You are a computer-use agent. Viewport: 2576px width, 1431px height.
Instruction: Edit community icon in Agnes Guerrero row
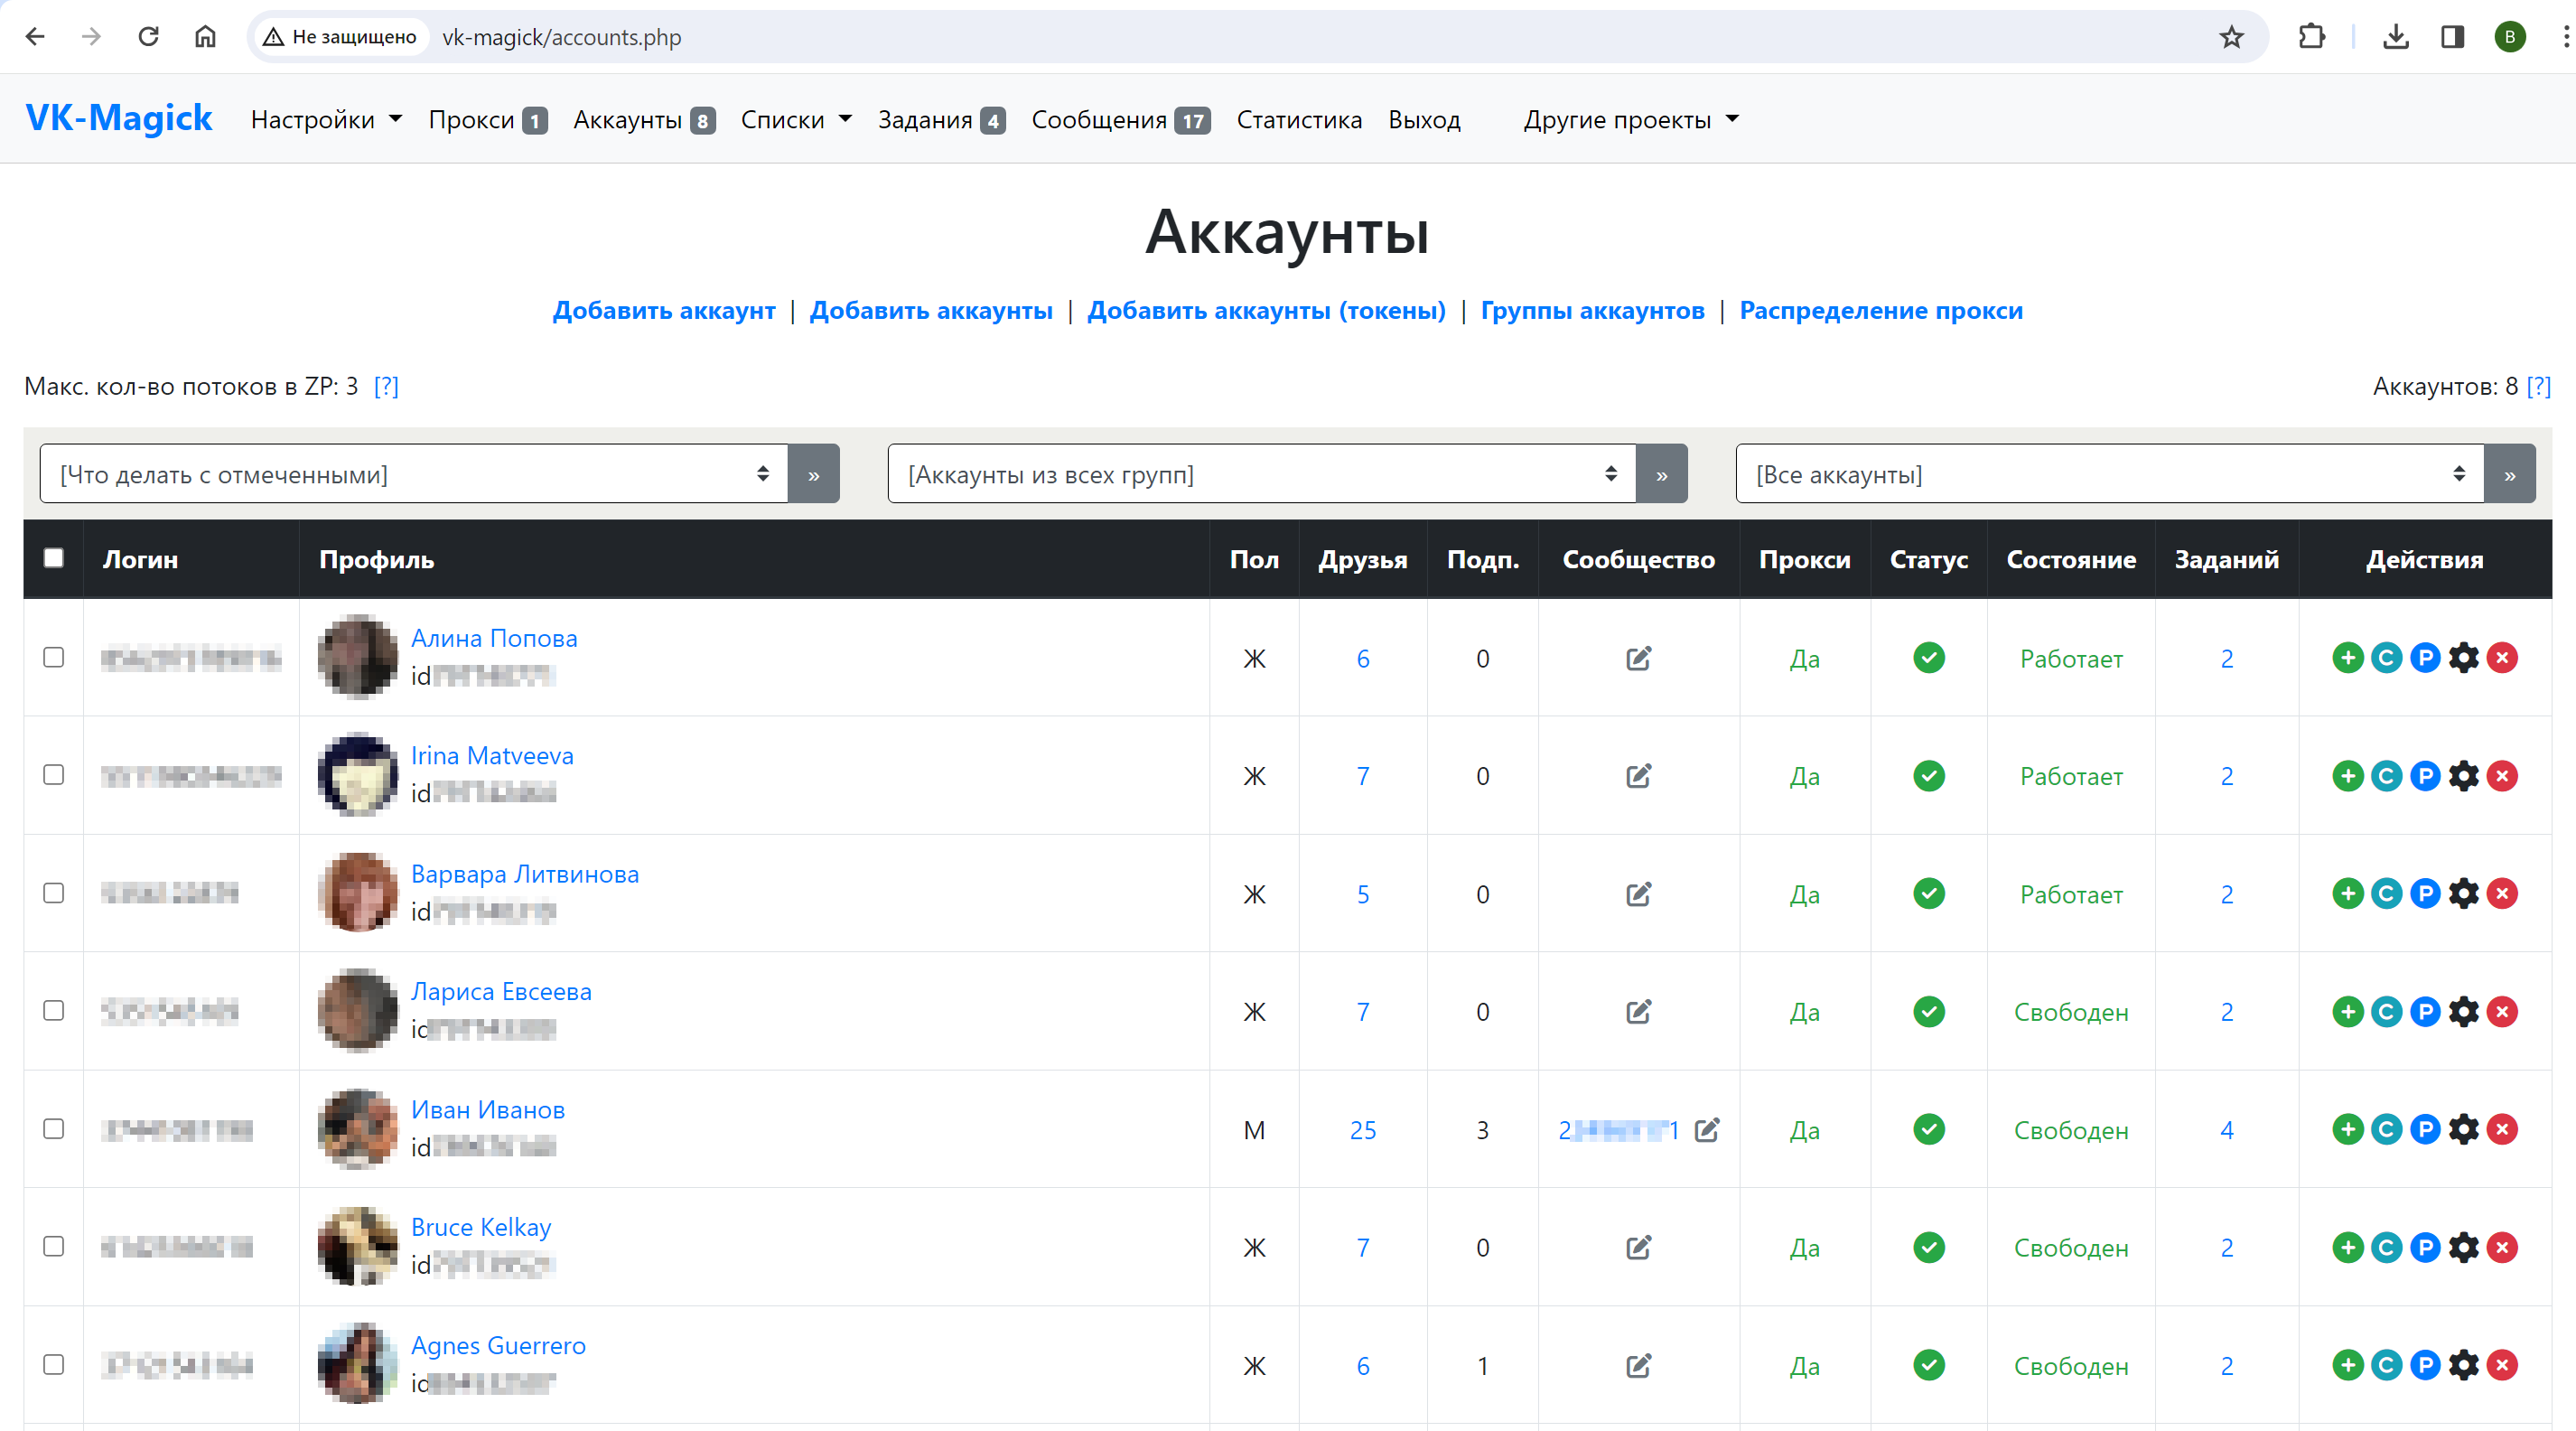1638,1366
